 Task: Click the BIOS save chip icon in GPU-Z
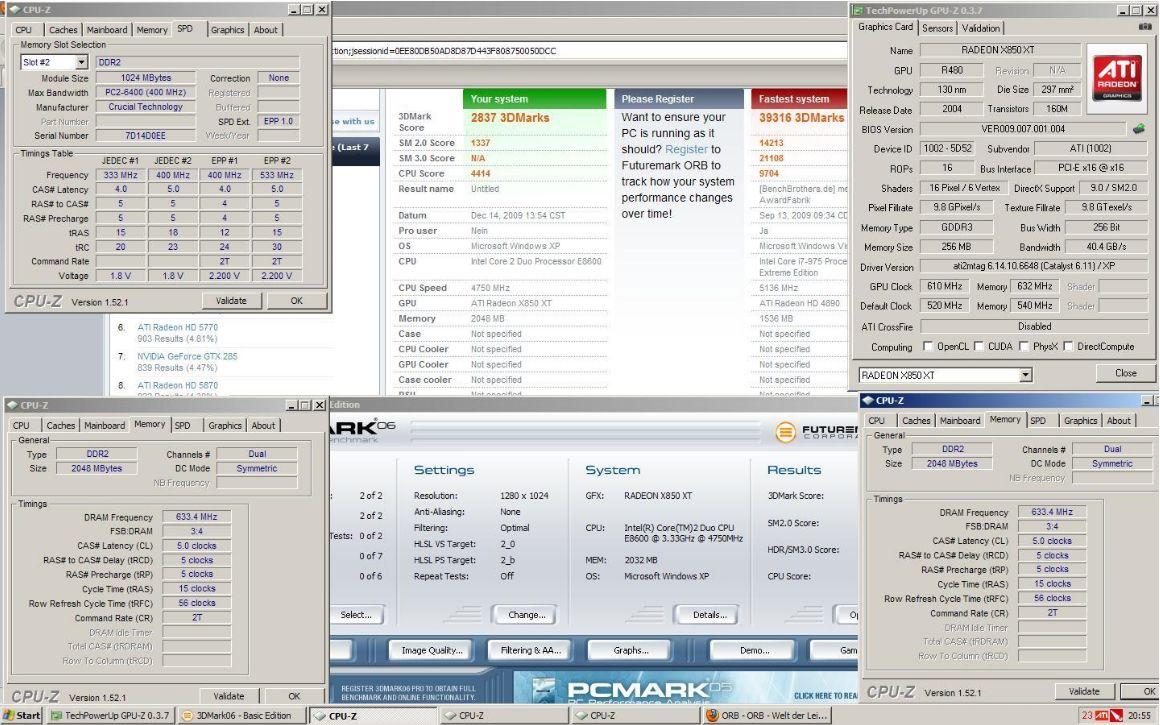point(1139,129)
